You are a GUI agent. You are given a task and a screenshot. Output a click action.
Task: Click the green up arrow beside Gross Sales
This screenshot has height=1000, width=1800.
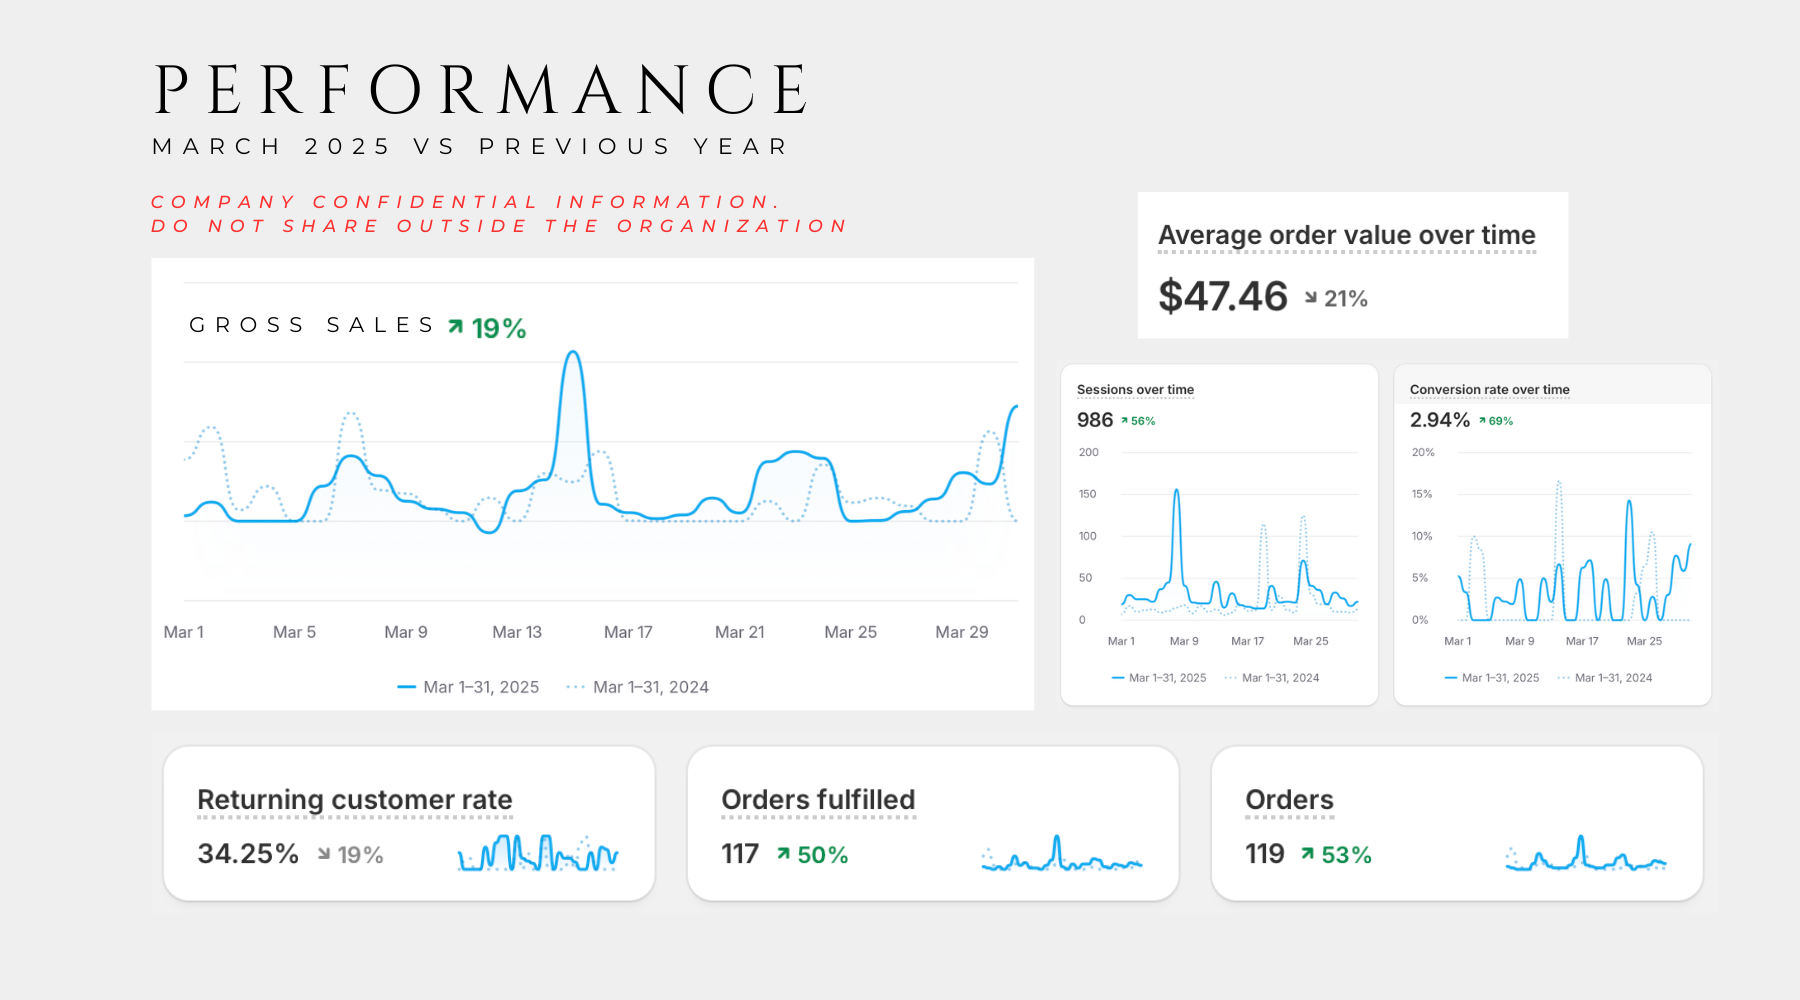pyautogui.click(x=456, y=327)
